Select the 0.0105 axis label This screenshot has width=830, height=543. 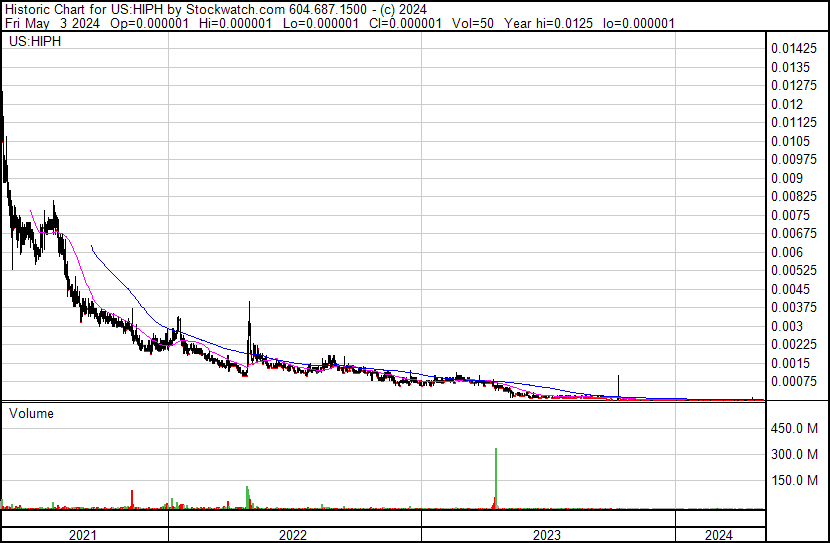pos(790,141)
